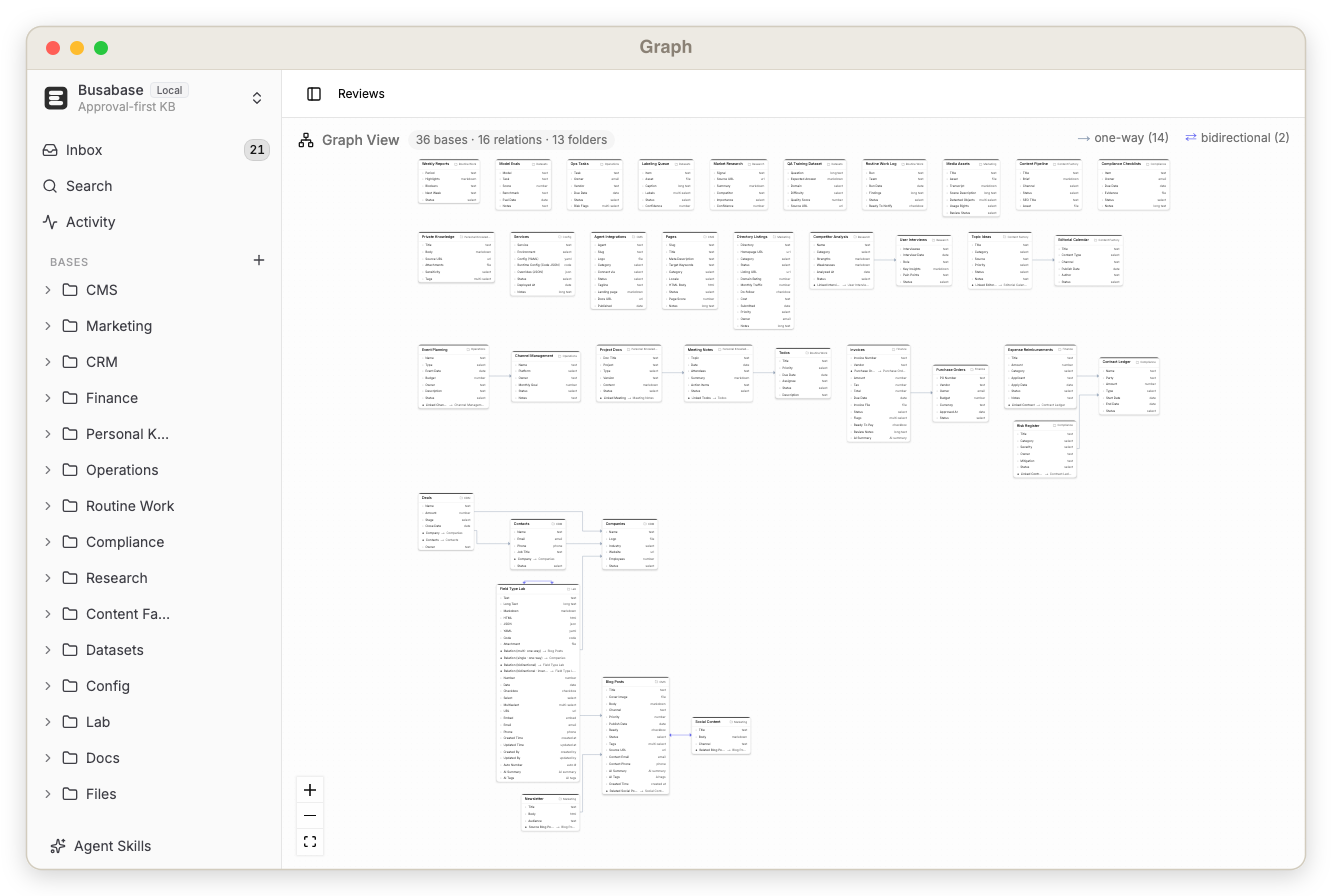
Task: Zoom out the graph with minus
Action: coord(310,816)
